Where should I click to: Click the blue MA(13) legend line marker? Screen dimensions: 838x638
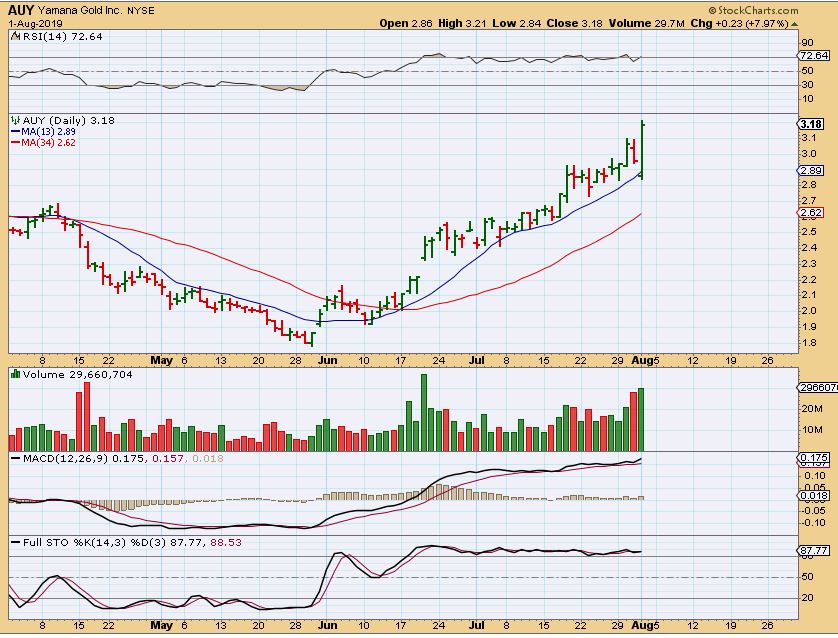15,131
